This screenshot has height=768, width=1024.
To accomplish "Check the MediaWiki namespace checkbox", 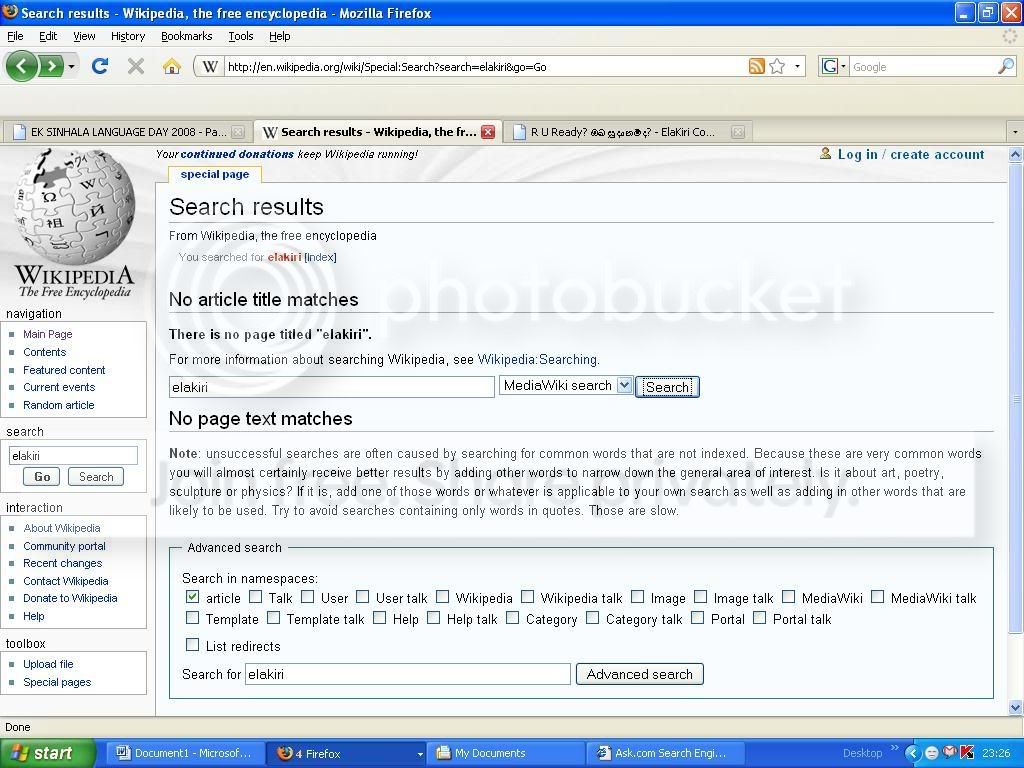I will pyautogui.click(x=788, y=596).
